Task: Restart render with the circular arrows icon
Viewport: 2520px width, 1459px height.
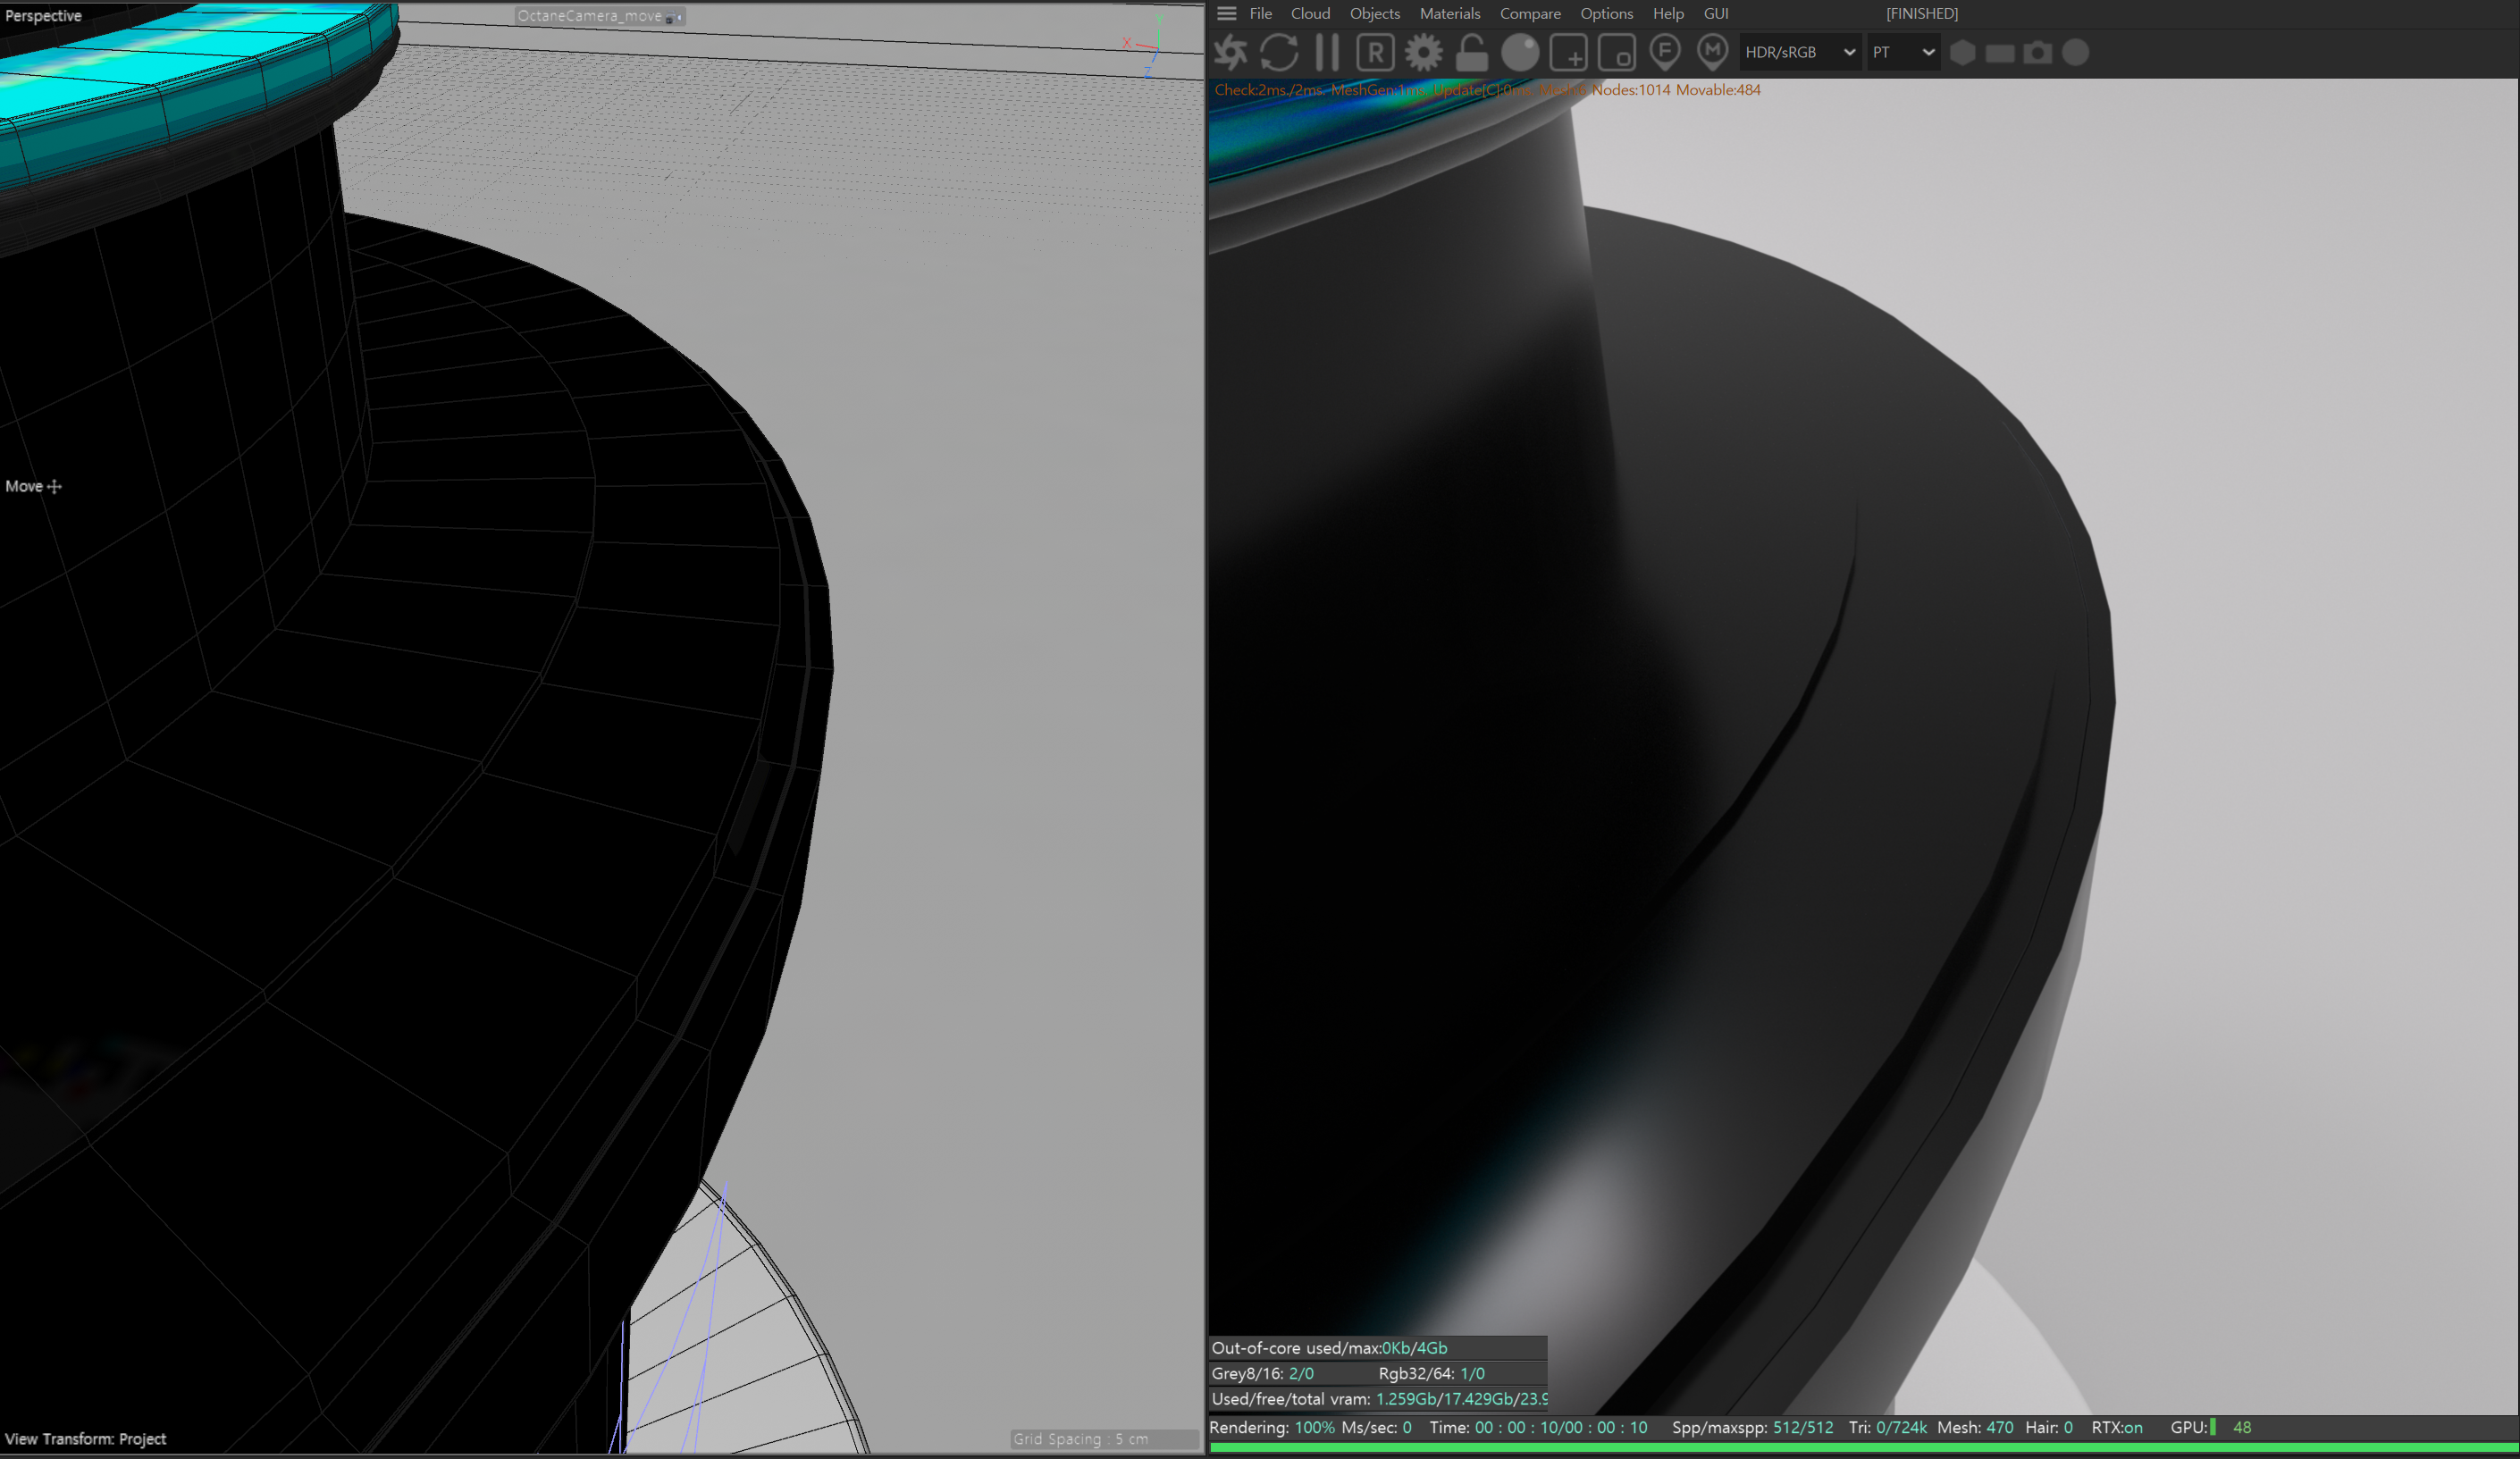Action: point(1279,52)
